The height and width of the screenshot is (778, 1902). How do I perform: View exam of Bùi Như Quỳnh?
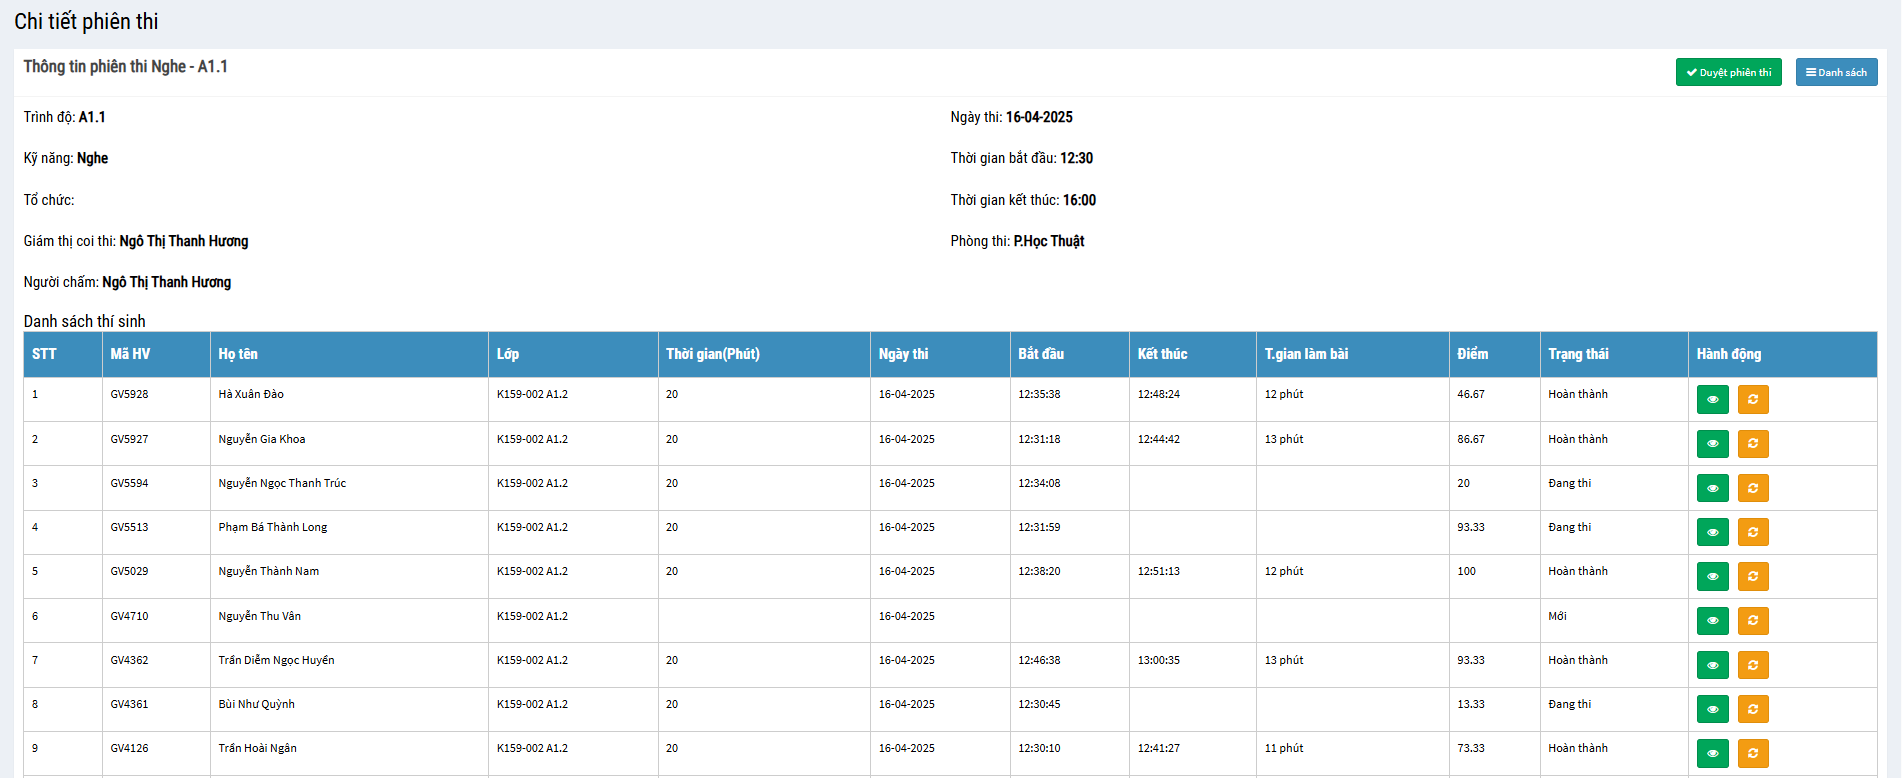tap(1712, 709)
